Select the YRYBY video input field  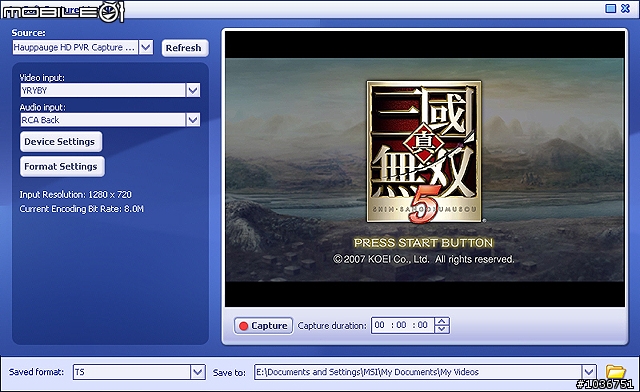pos(103,90)
